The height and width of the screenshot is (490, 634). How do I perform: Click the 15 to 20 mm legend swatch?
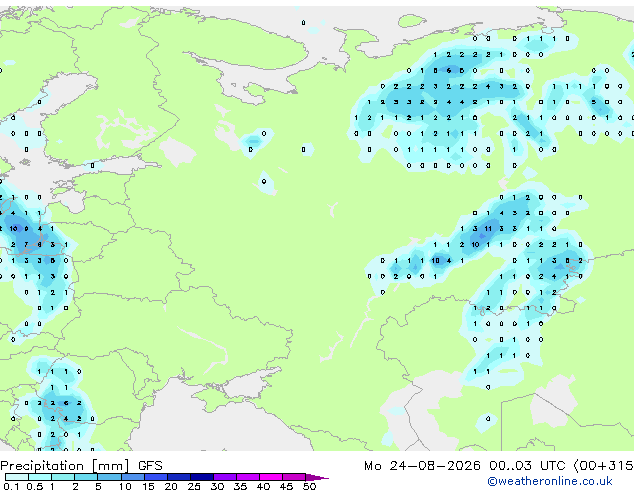156,477
